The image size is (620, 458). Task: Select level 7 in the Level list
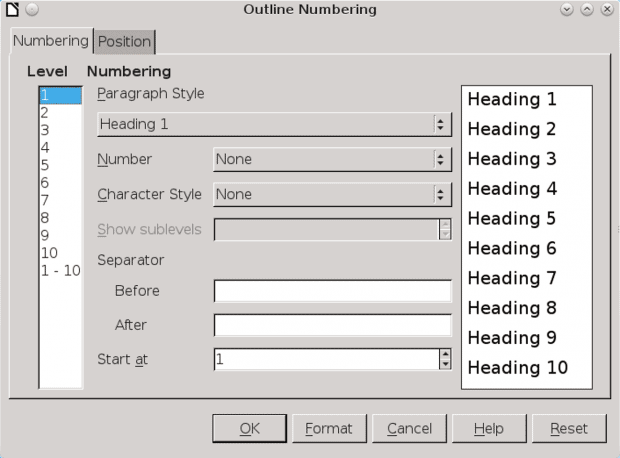pos(61,200)
